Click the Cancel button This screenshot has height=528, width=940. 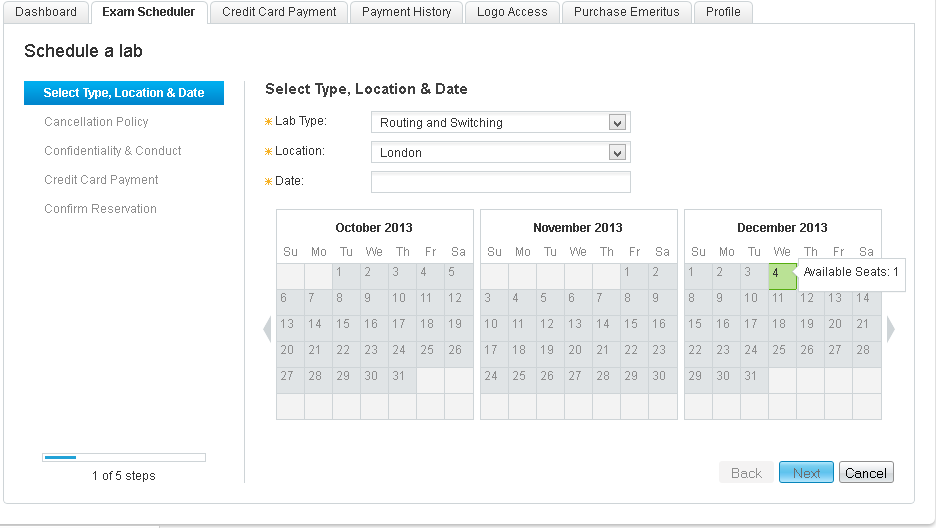[x=866, y=473]
